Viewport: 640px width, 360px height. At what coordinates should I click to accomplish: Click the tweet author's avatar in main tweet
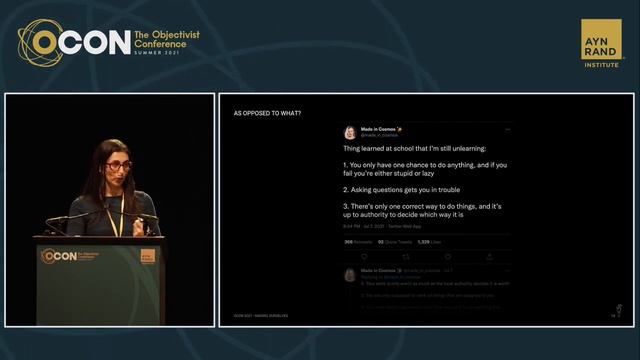pyautogui.click(x=350, y=133)
